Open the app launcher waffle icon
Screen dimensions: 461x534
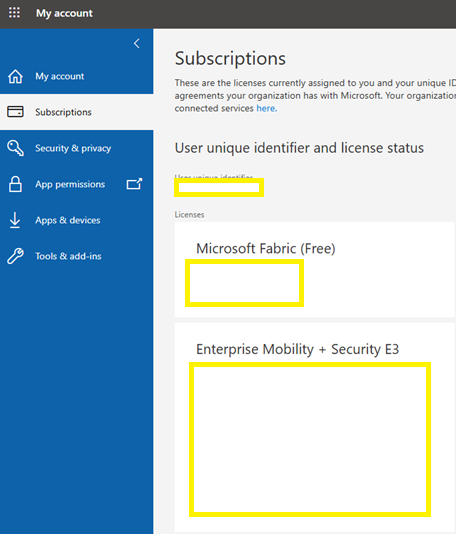14,13
